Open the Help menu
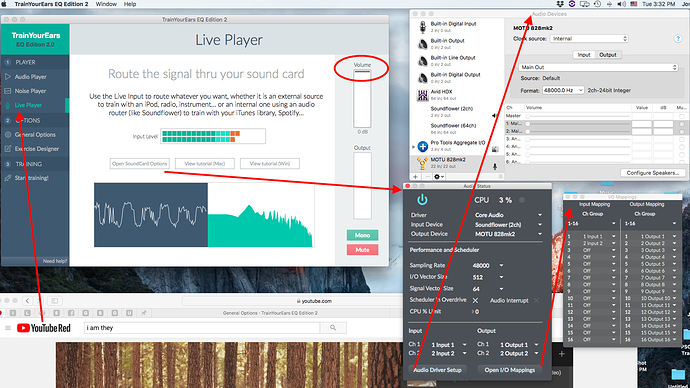690x388 pixels. (x=130, y=4)
